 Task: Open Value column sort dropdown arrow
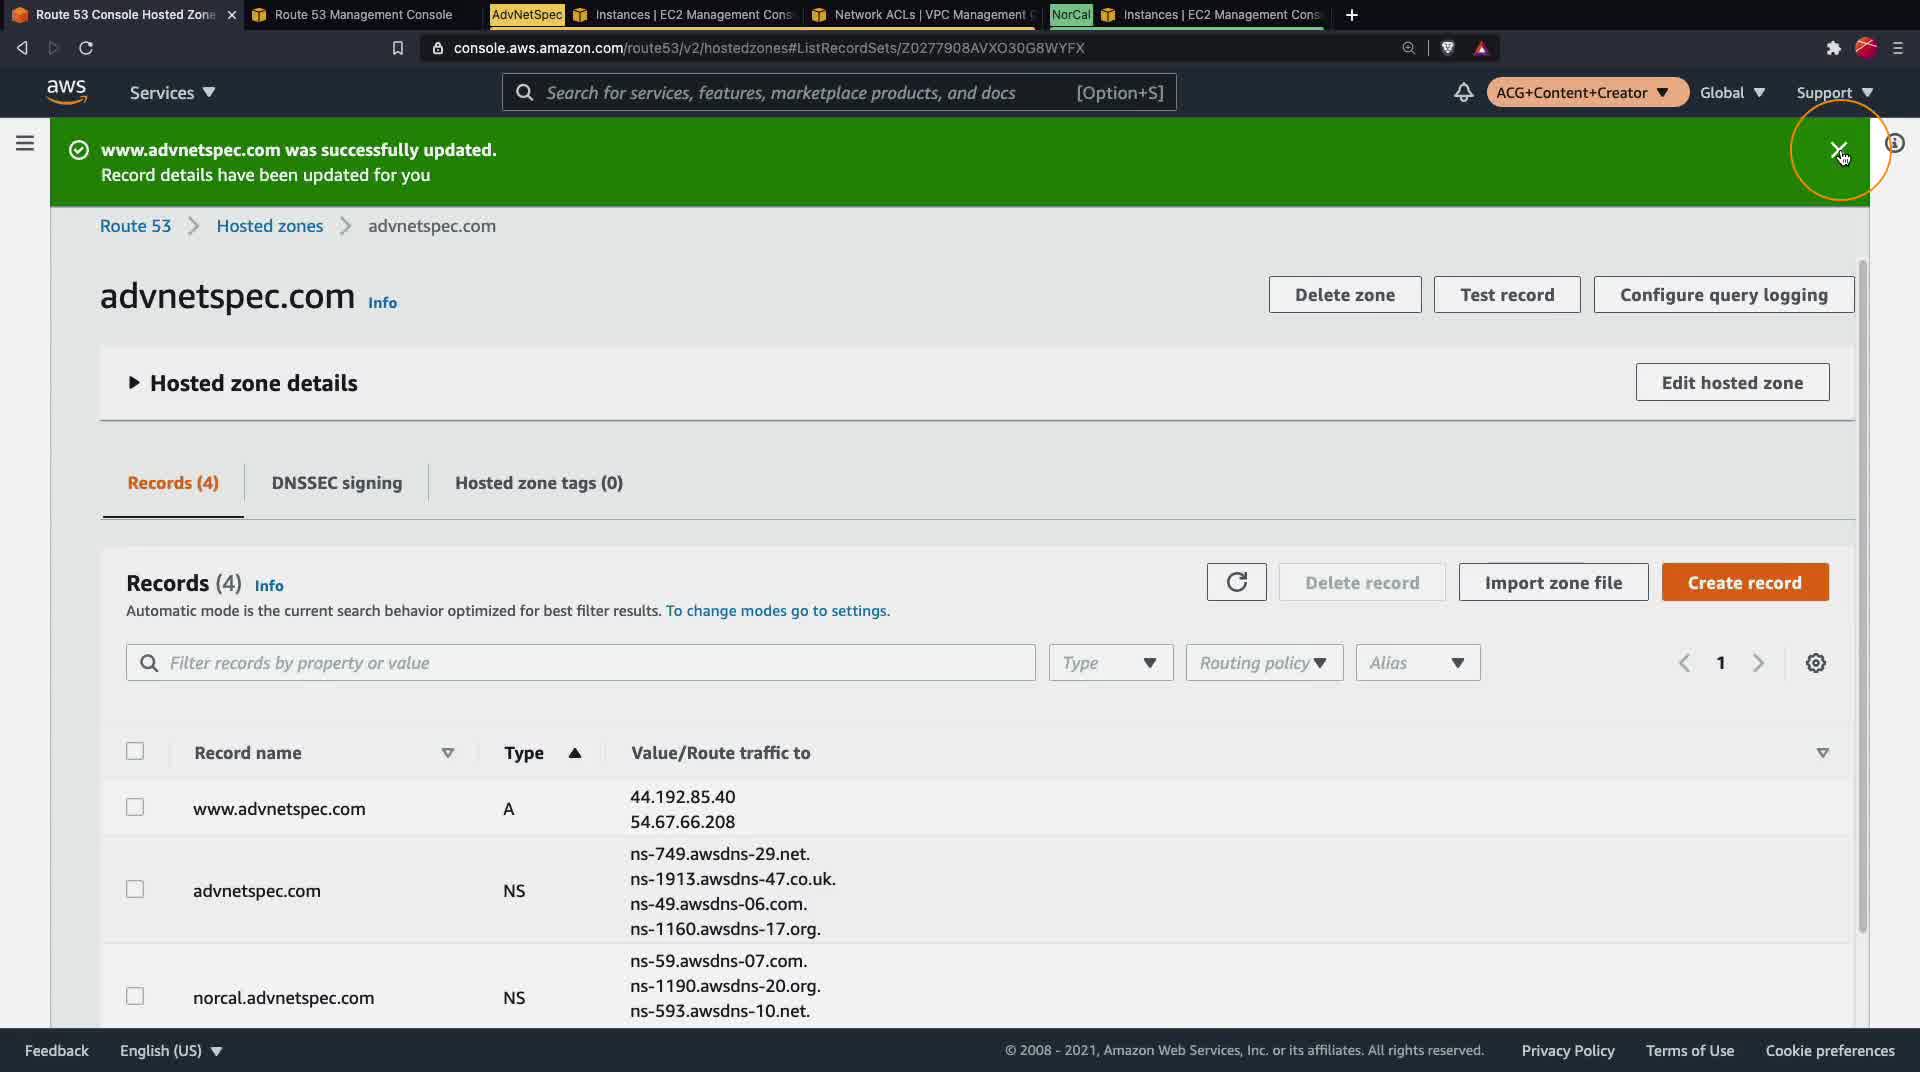coord(1822,753)
